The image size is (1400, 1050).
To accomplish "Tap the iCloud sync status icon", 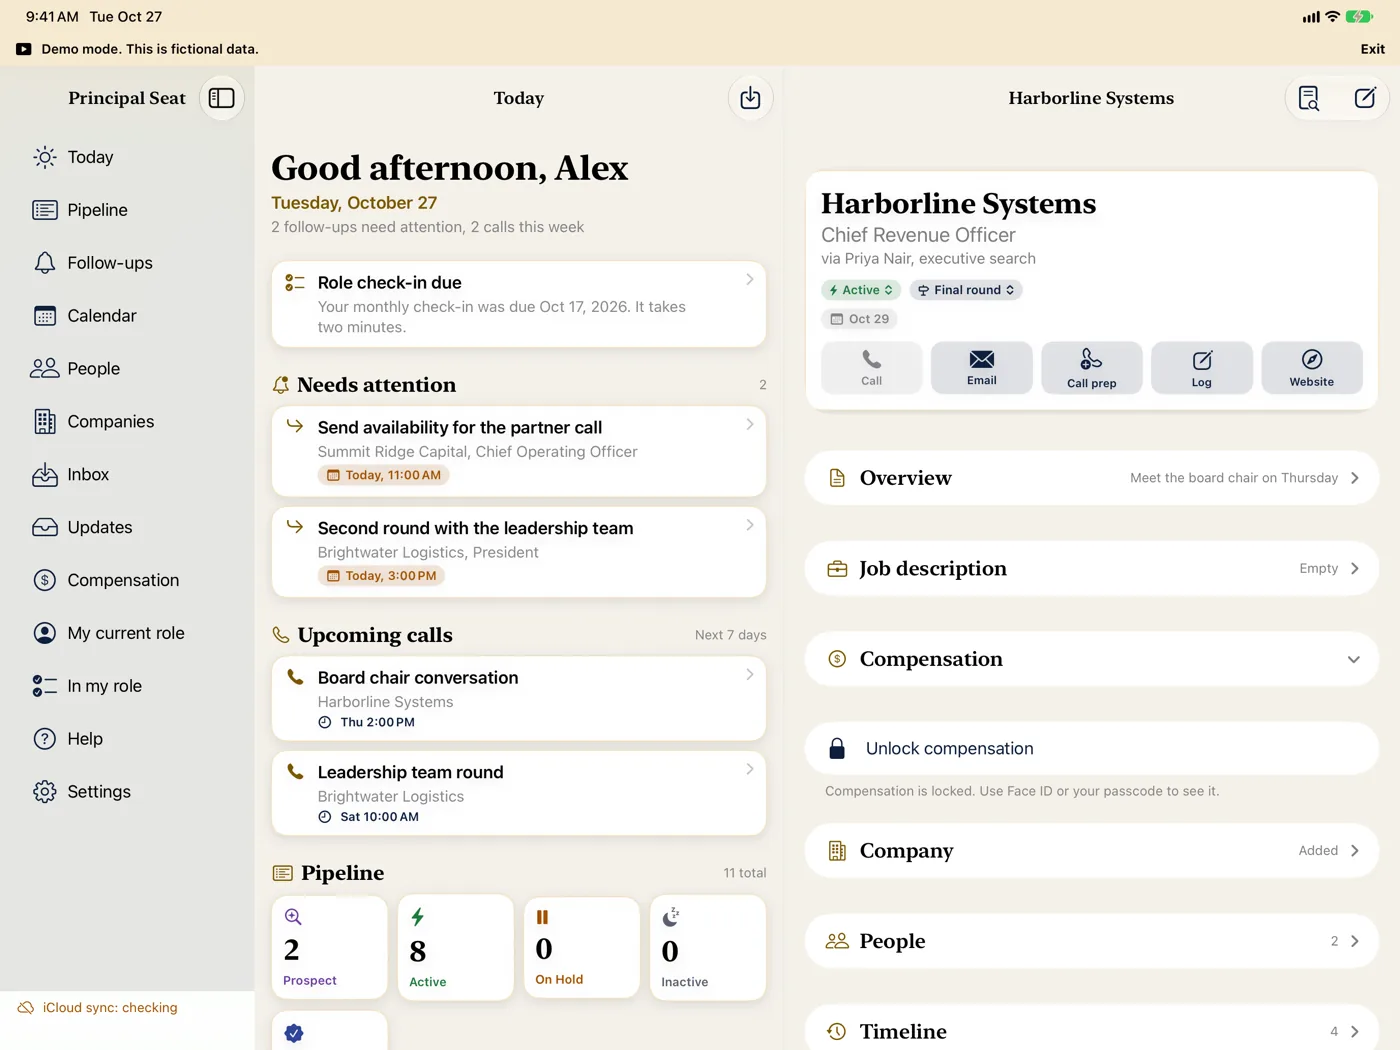I will point(26,1008).
